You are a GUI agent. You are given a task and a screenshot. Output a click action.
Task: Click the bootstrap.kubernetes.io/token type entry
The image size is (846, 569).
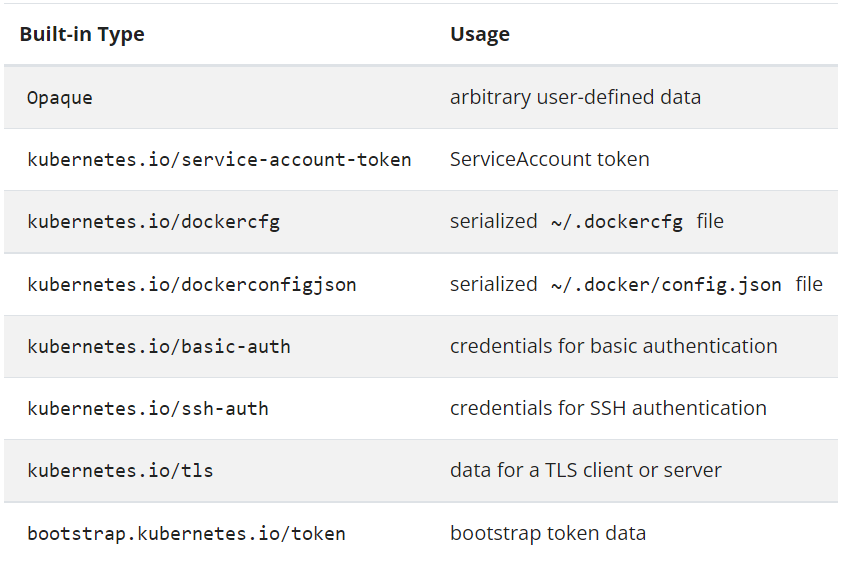click(x=186, y=534)
